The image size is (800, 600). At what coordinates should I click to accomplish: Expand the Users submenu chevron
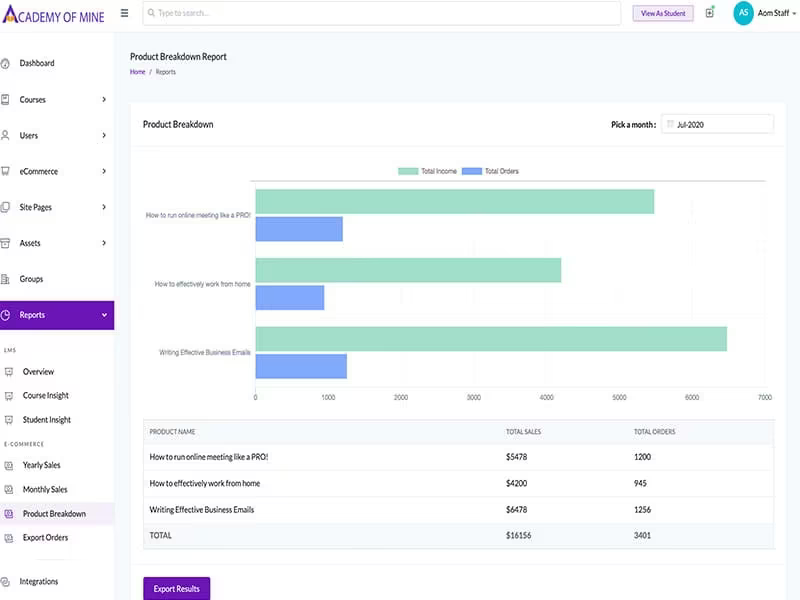point(104,135)
